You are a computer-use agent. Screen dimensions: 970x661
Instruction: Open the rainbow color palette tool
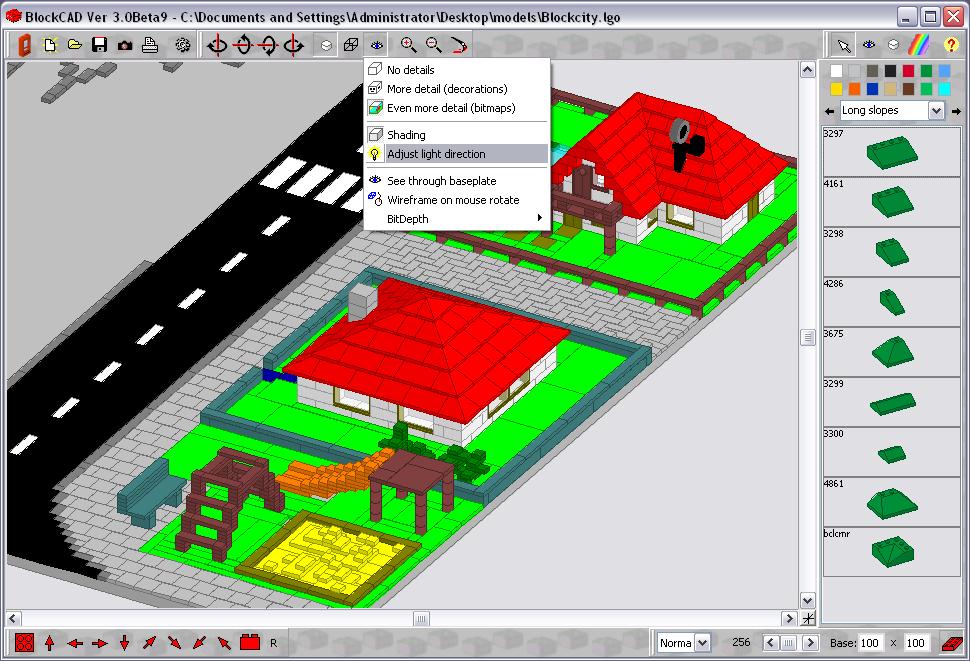click(919, 45)
